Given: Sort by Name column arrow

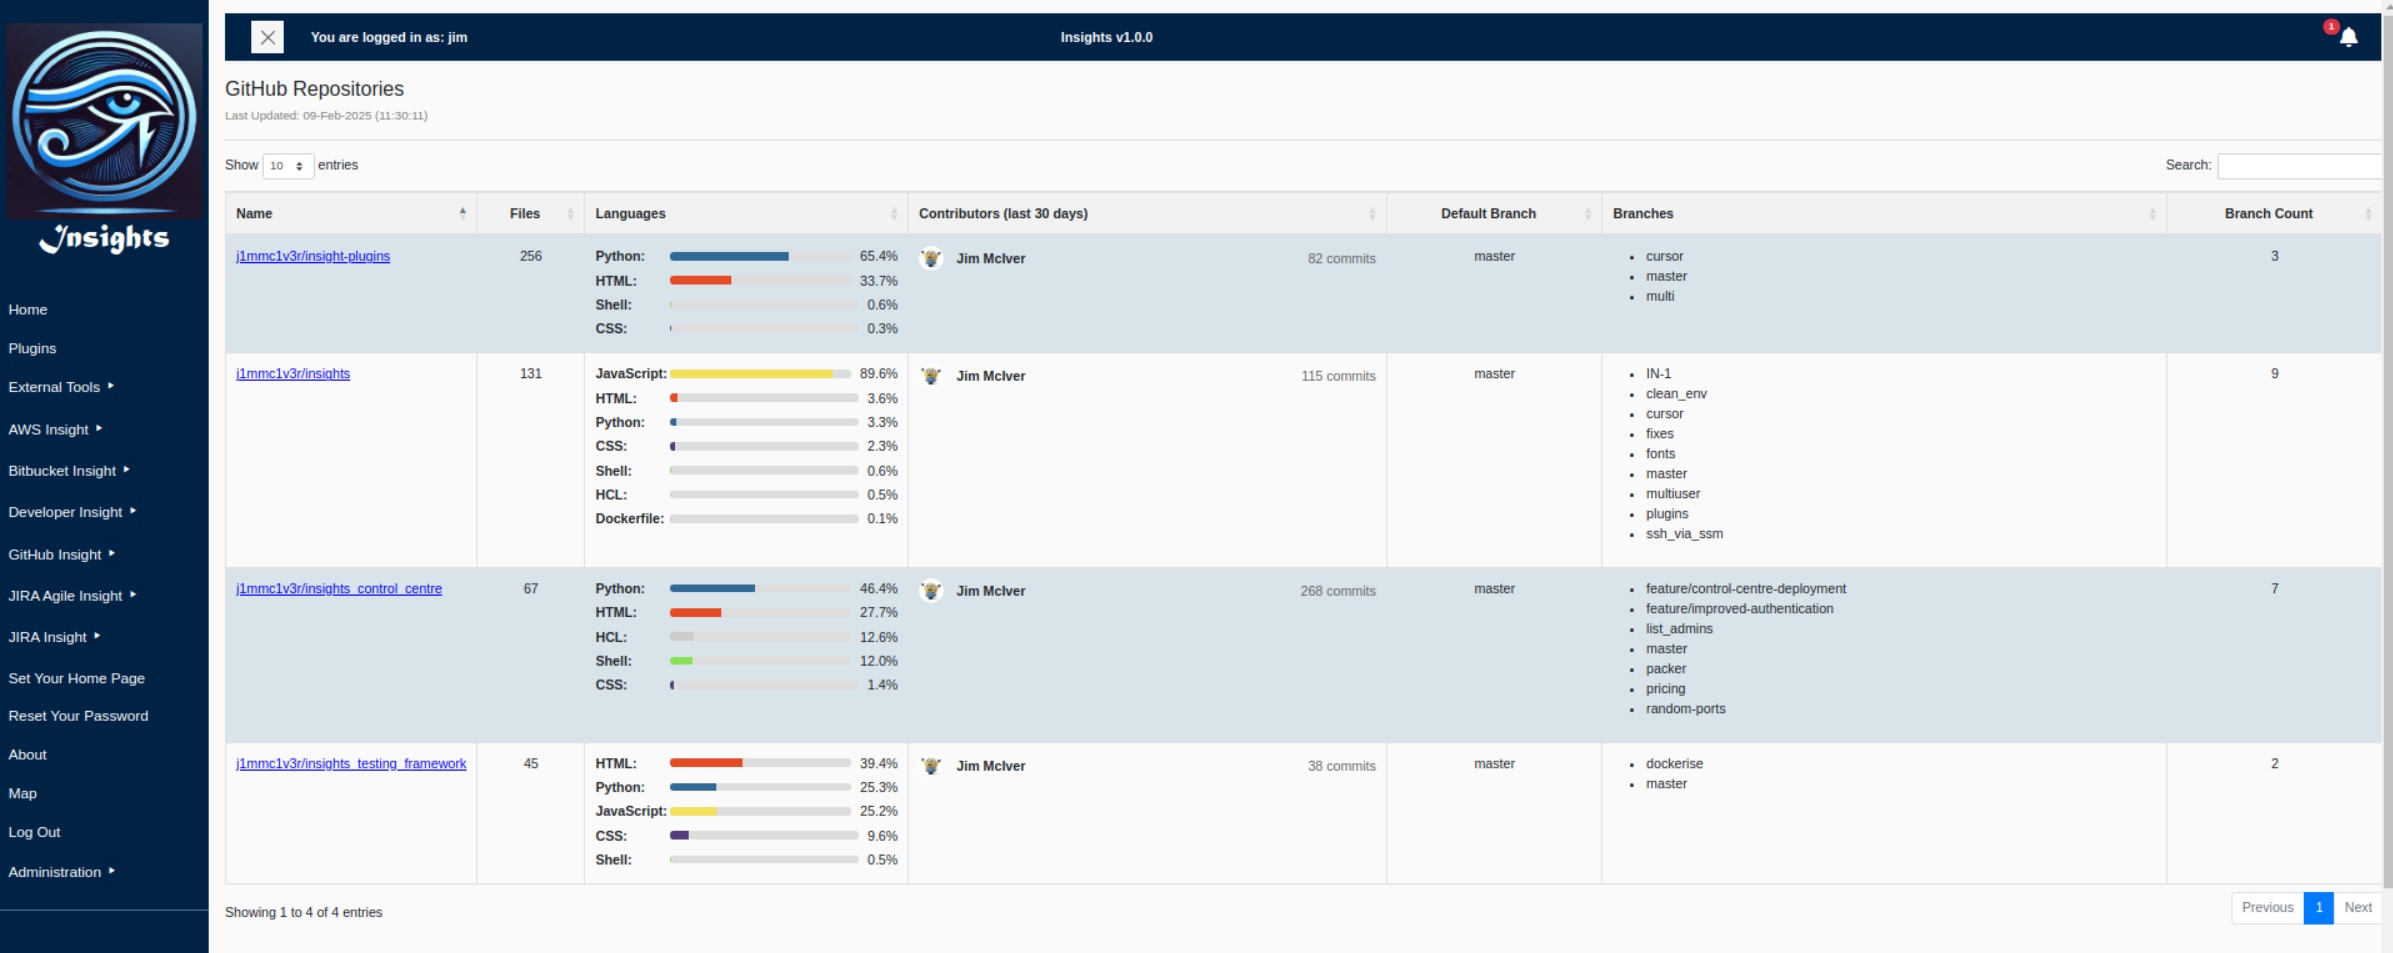Looking at the screenshot, I should [x=462, y=213].
